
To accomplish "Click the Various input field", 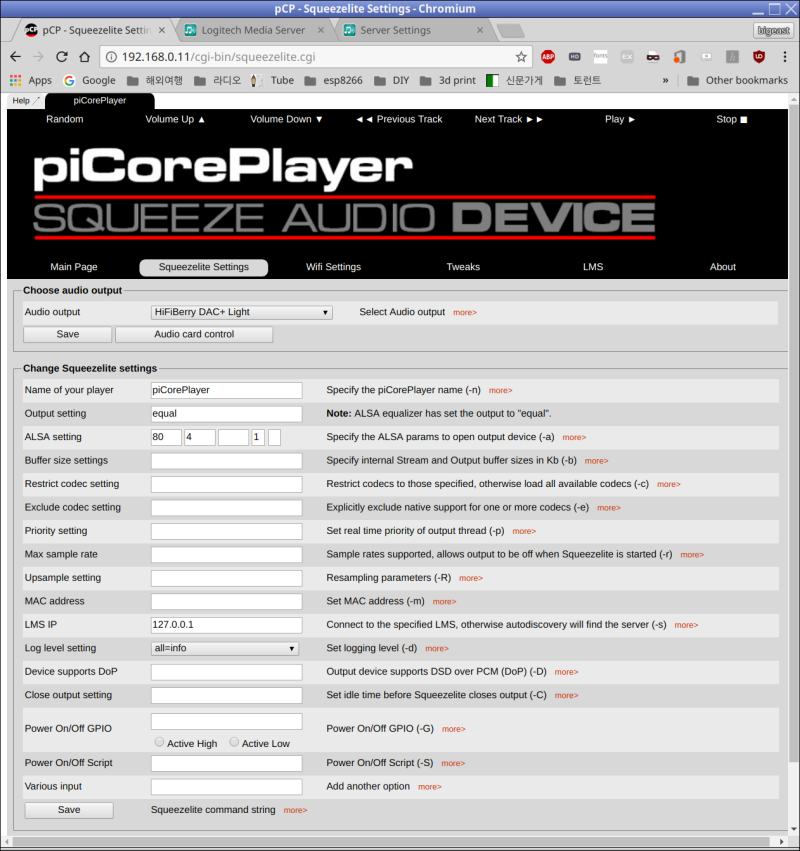I will click(226, 786).
